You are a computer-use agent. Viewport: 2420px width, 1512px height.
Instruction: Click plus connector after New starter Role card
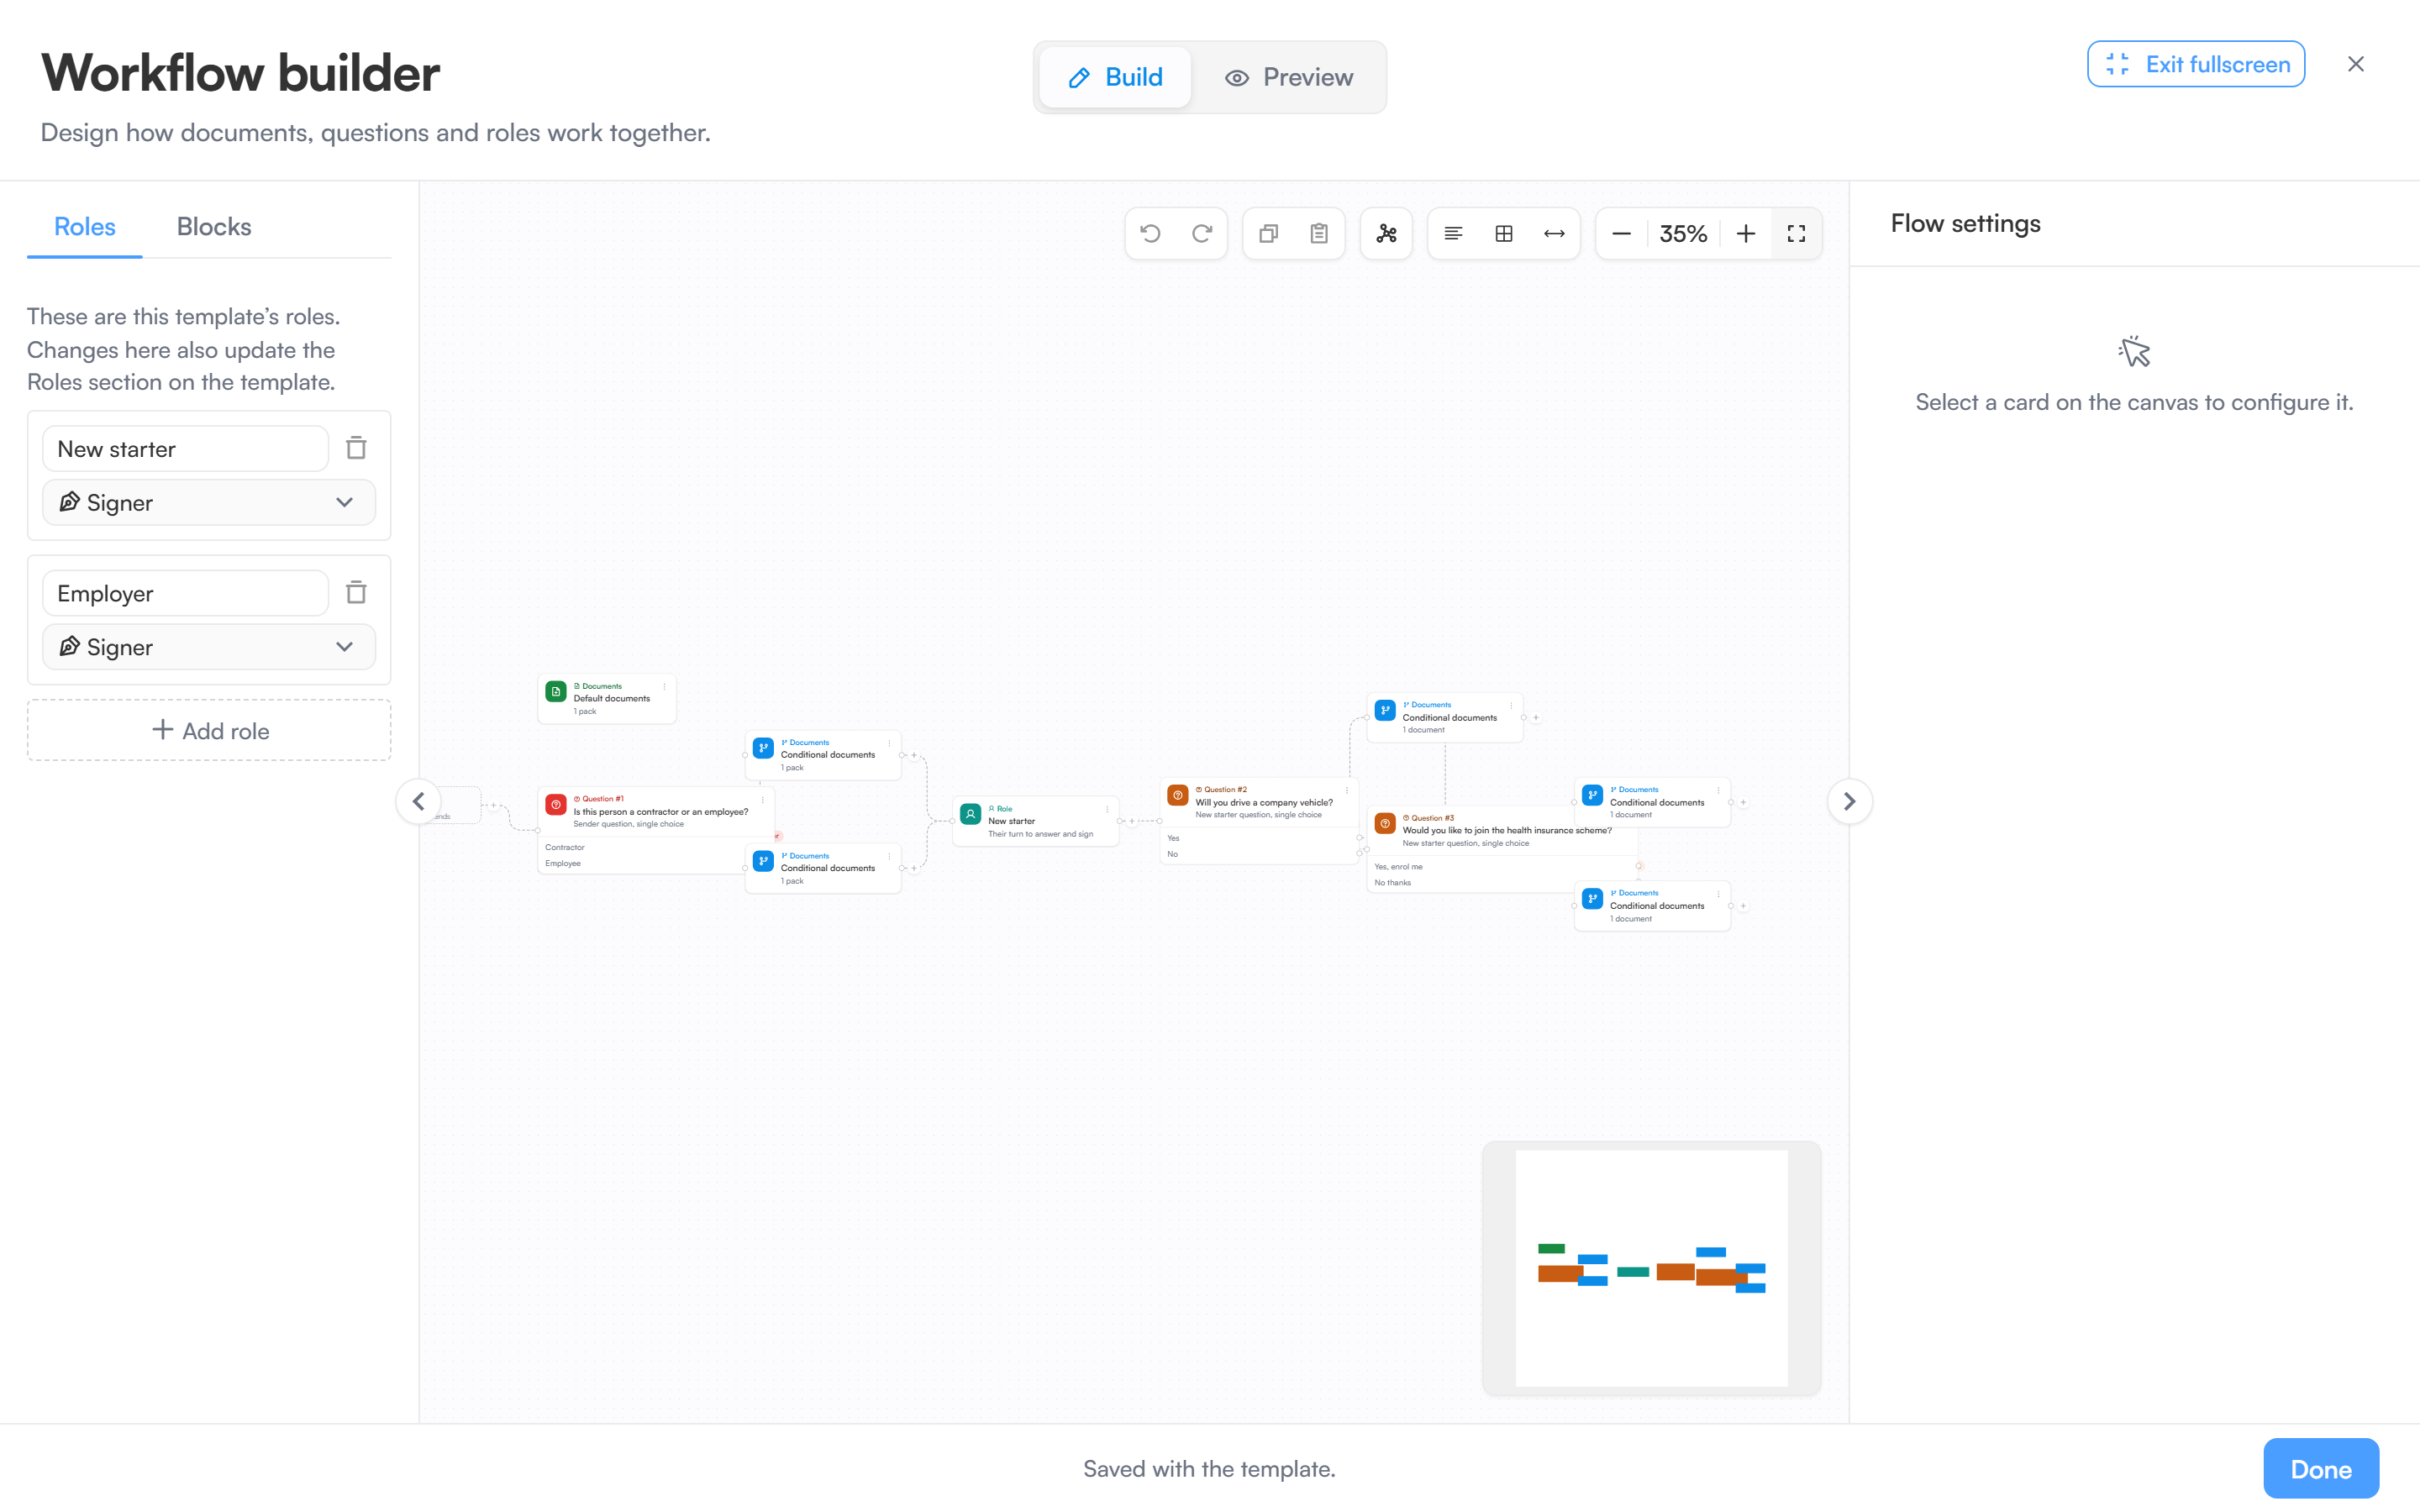tap(1132, 821)
